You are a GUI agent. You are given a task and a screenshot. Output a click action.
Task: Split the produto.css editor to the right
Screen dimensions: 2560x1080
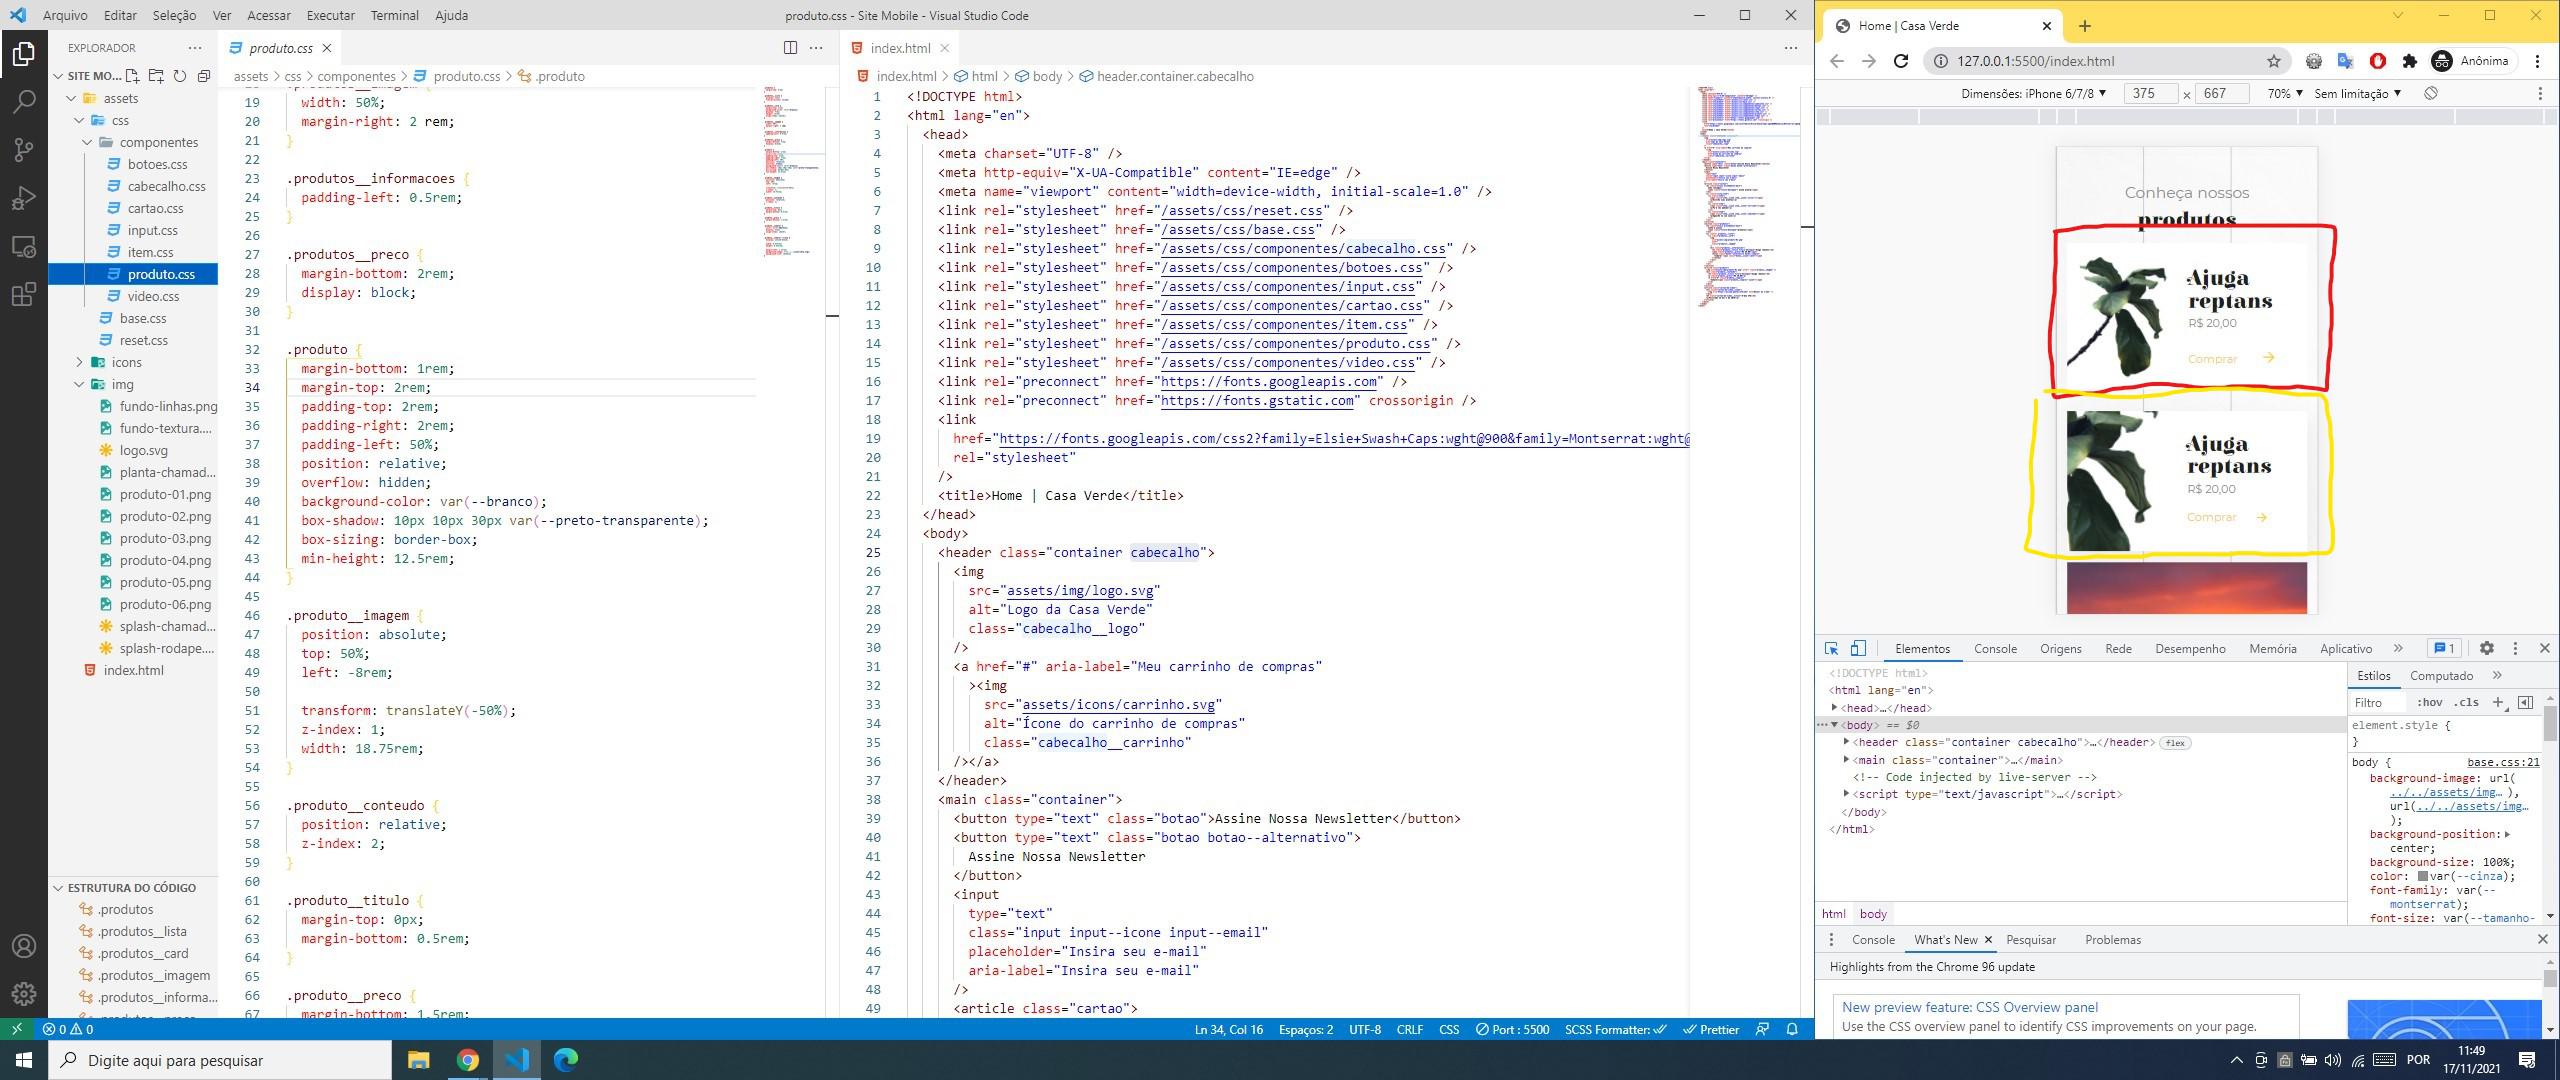pyautogui.click(x=790, y=48)
